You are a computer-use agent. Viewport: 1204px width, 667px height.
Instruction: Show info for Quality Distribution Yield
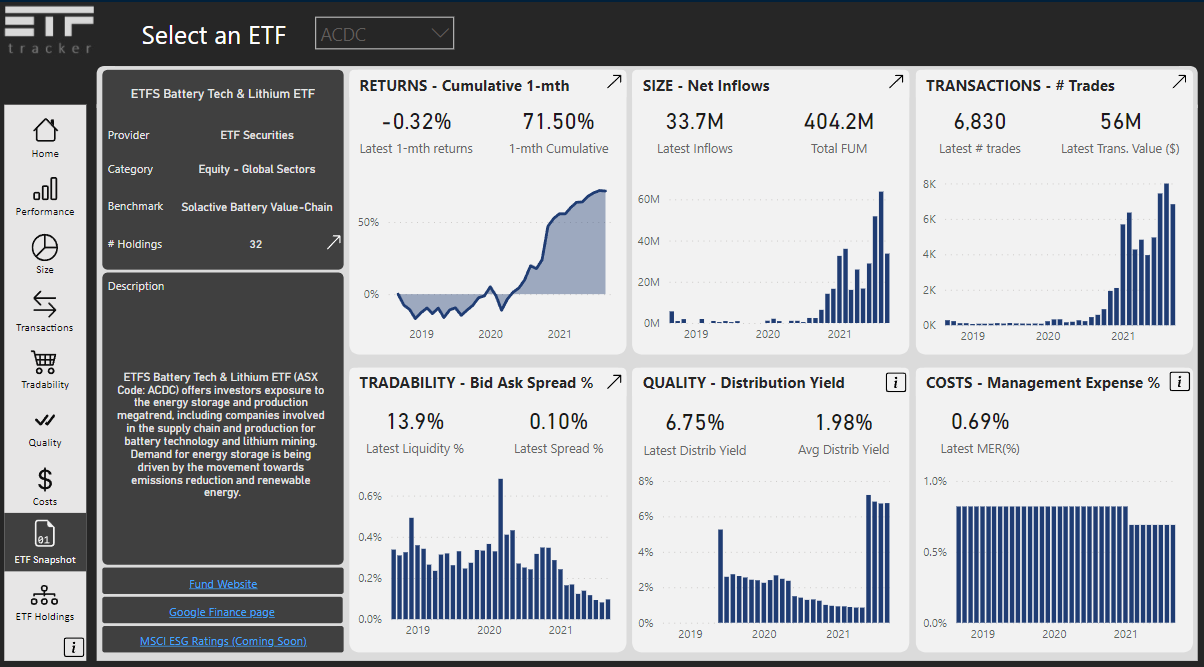pyautogui.click(x=896, y=382)
